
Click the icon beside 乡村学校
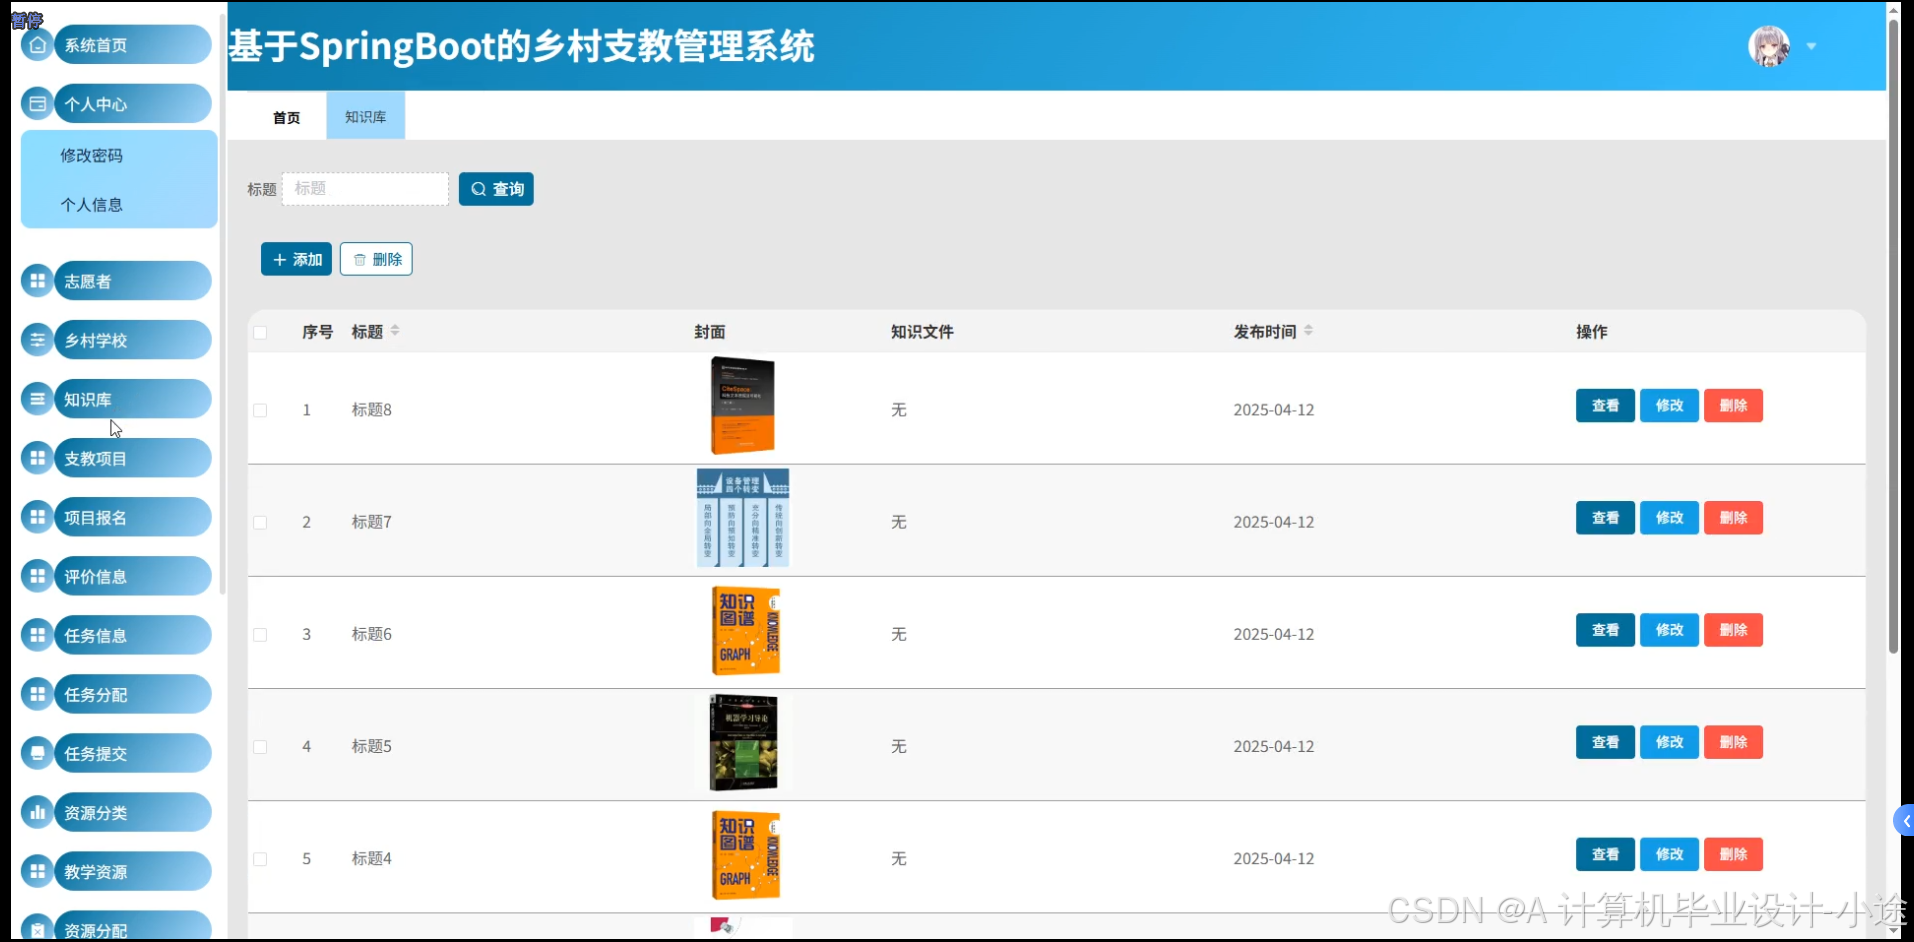(x=37, y=340)
